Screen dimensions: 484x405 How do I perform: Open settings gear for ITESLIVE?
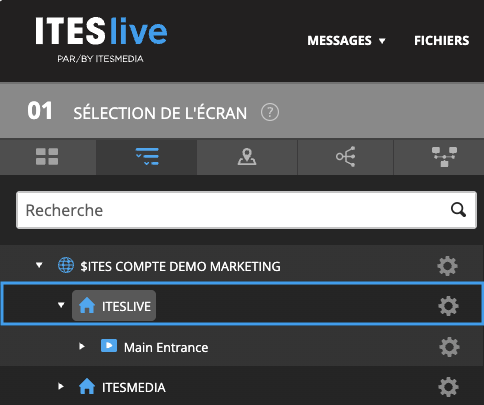pos(448,306)
